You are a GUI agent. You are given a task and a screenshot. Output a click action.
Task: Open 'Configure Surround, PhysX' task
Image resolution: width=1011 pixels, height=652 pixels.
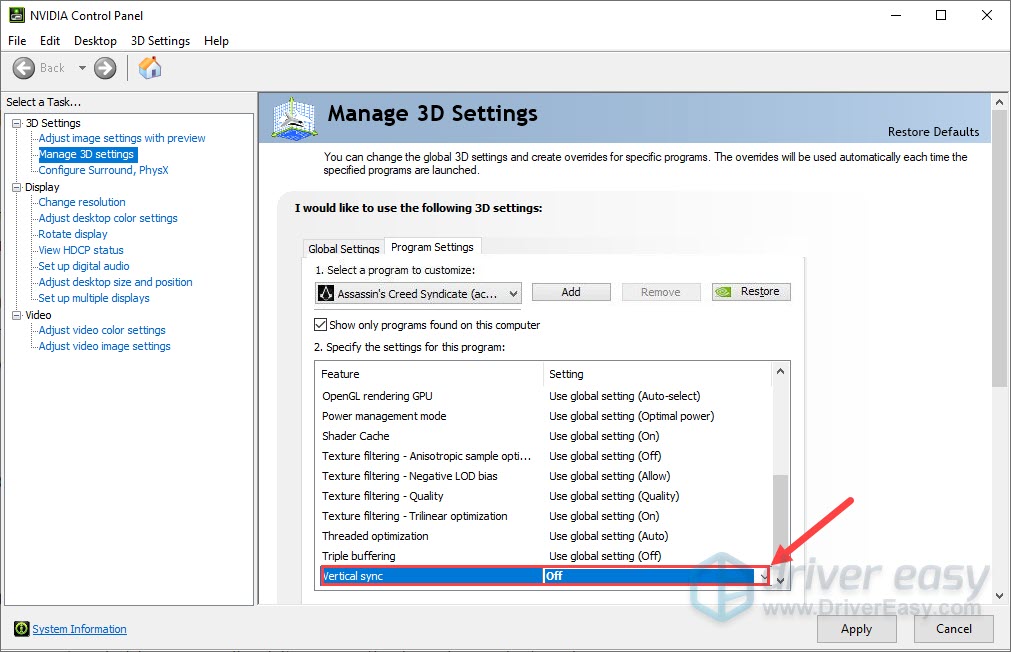click(103, 170)
